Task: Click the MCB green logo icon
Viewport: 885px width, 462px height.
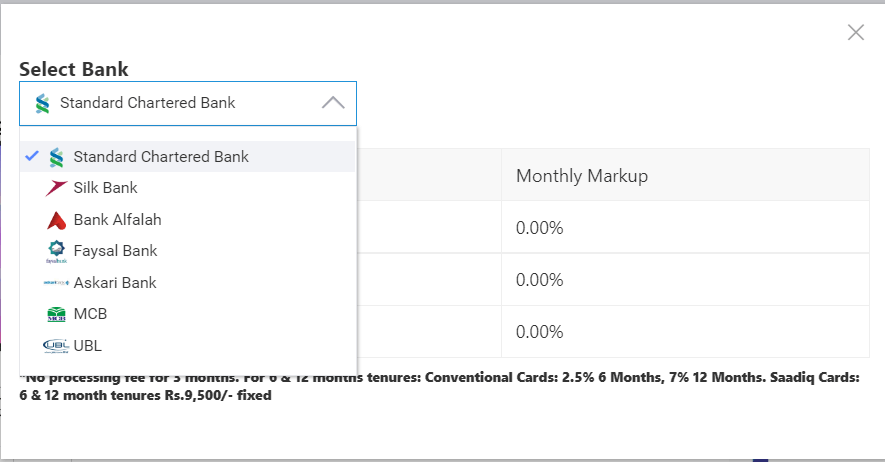Action: (56, 314)
